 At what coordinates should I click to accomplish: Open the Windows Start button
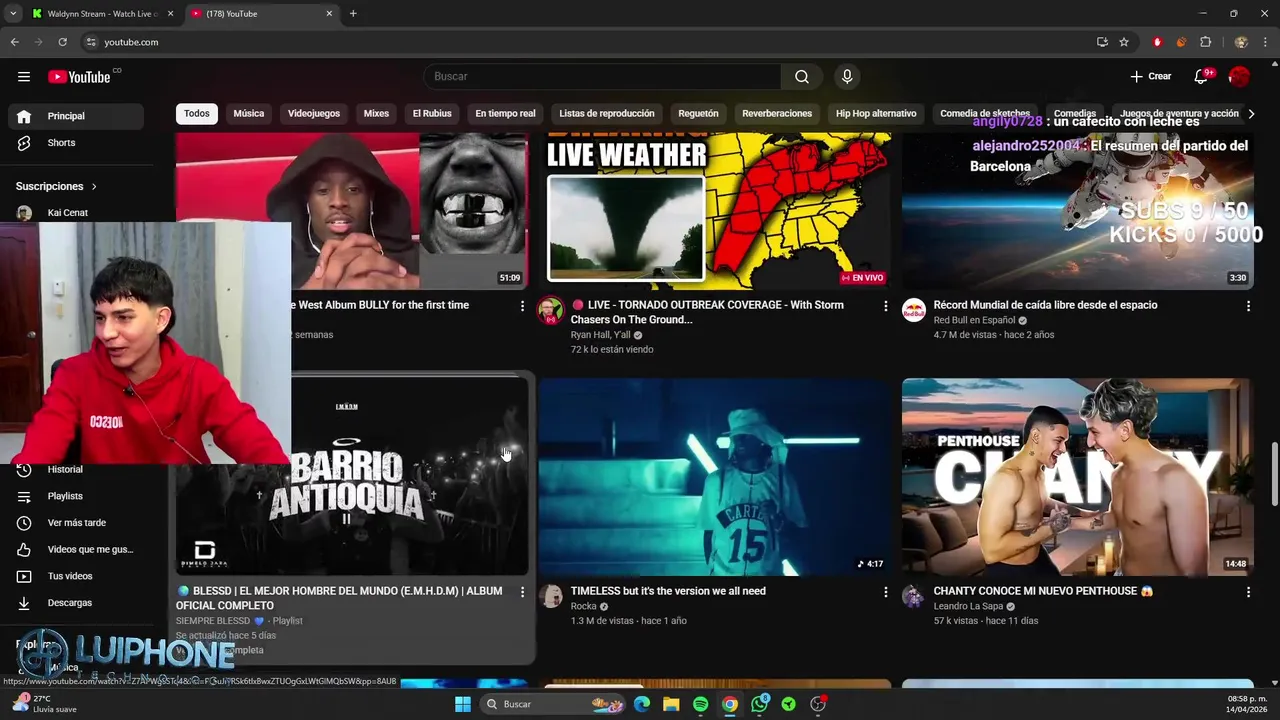(463, 704)
